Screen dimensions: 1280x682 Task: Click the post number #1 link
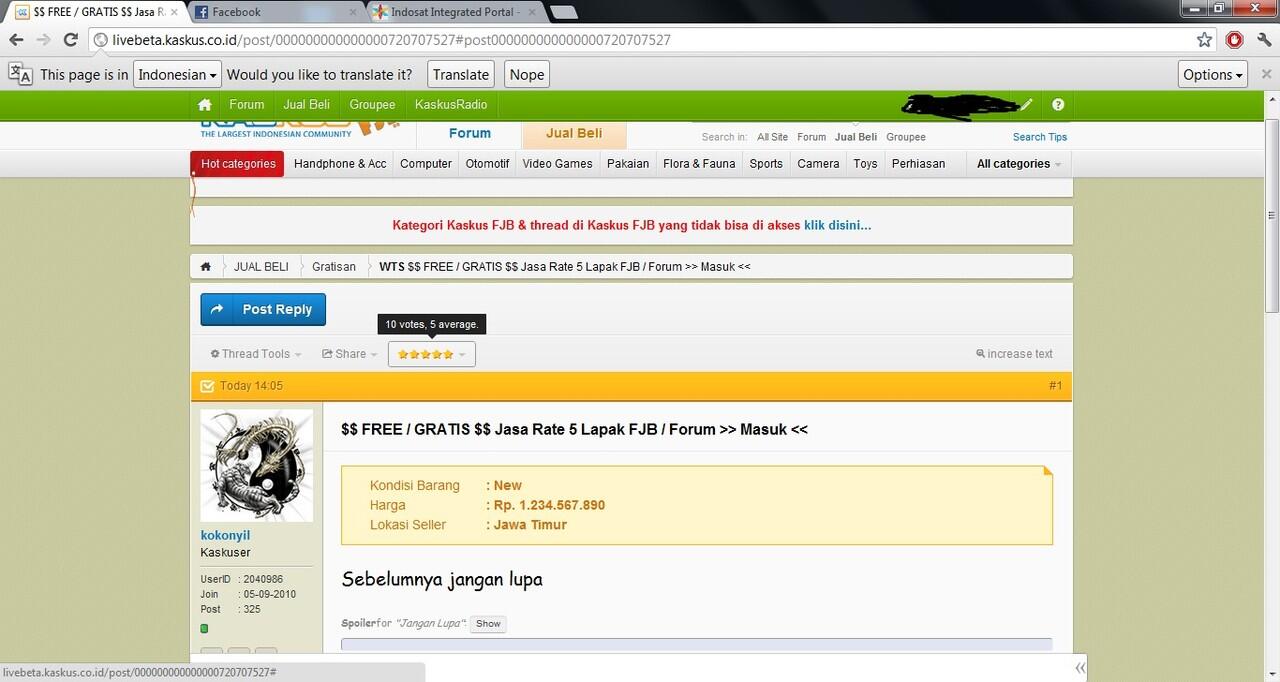pyautogui.click(x=1056, y=386)
